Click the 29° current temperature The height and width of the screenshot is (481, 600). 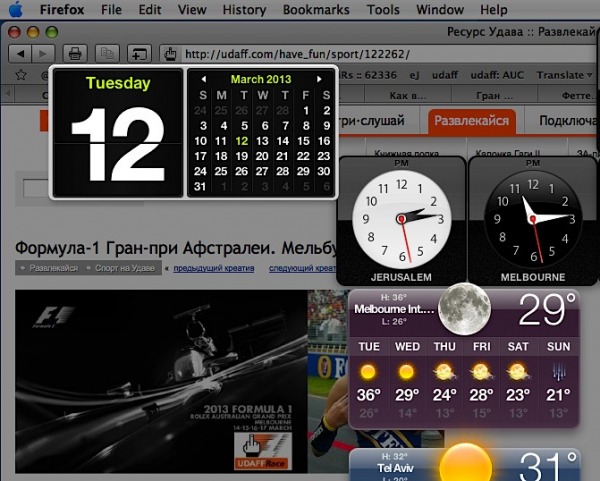tap(547, 309)
